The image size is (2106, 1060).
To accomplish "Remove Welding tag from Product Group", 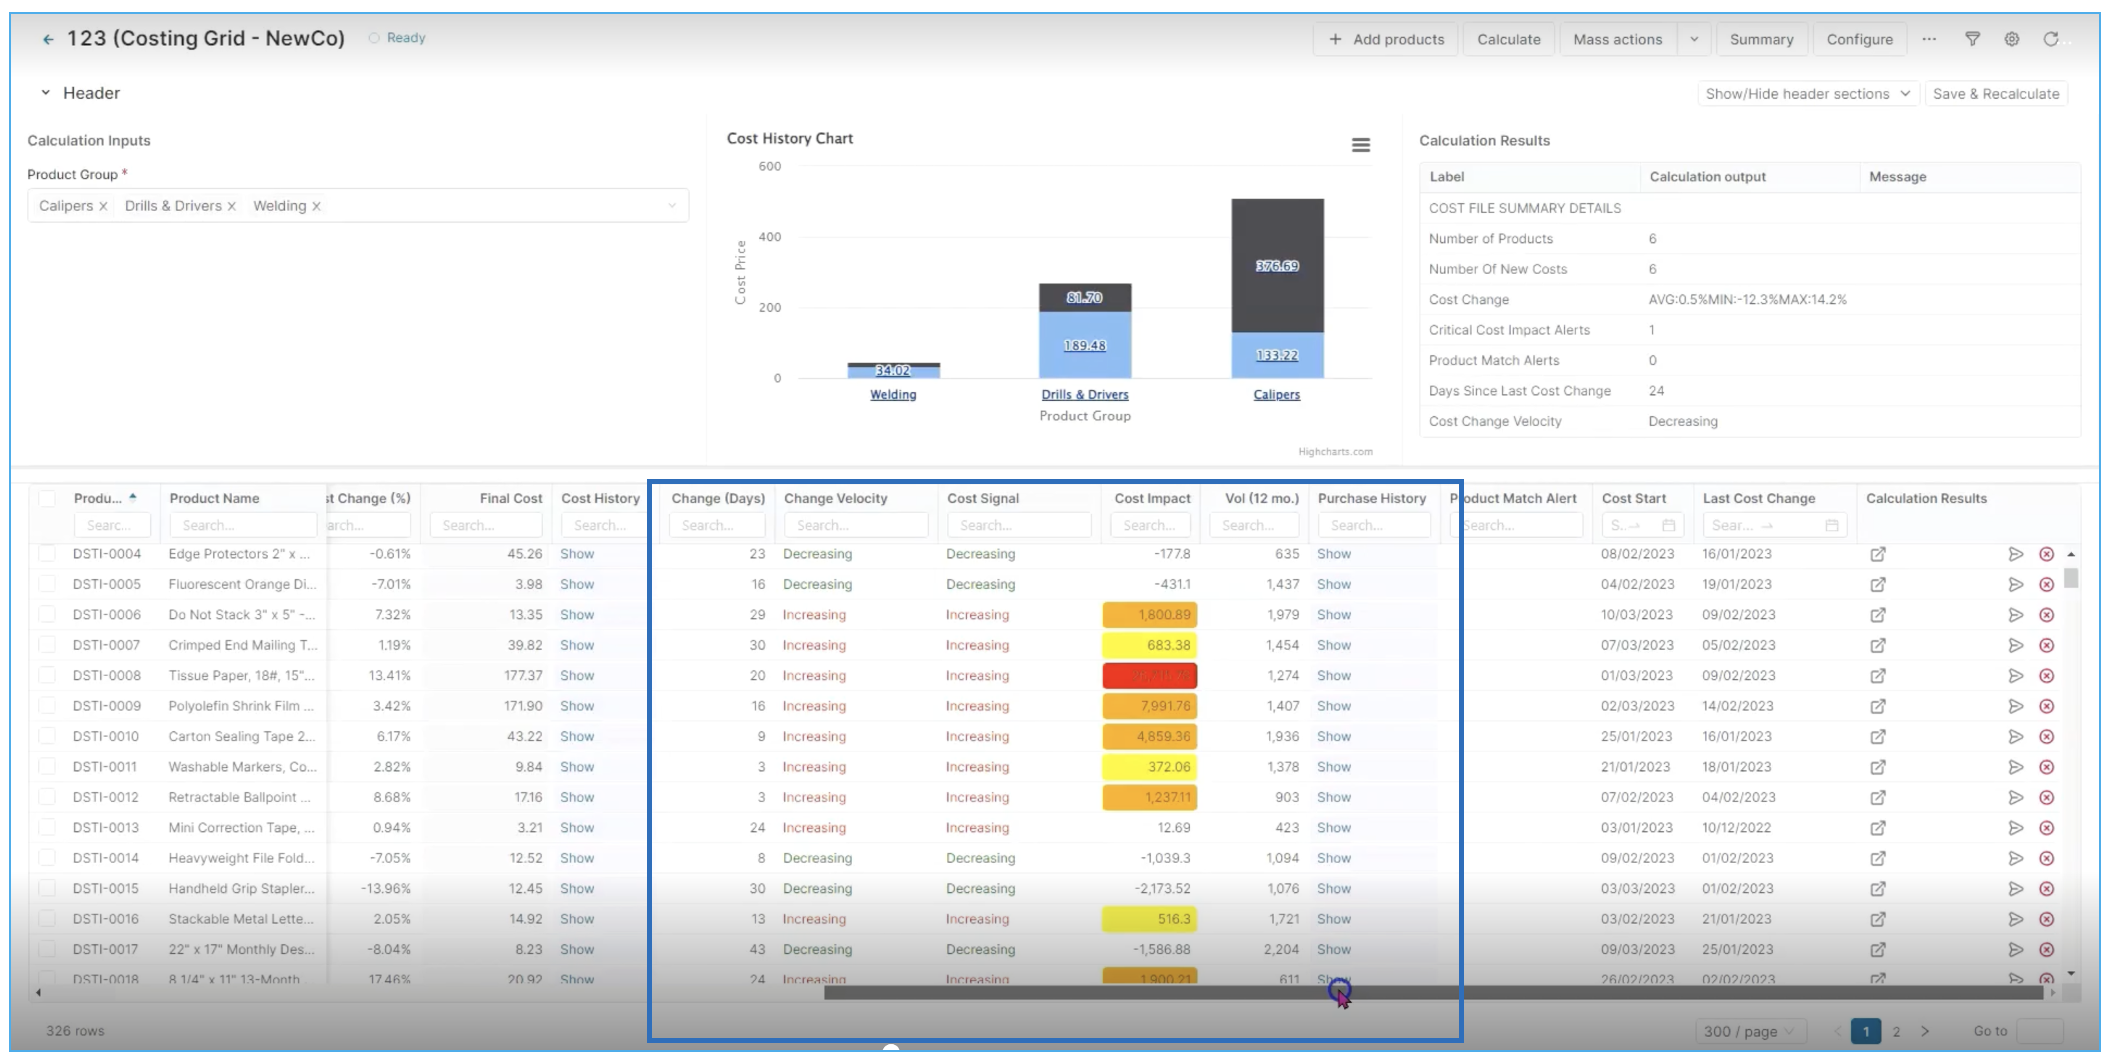I will point(316,206).
